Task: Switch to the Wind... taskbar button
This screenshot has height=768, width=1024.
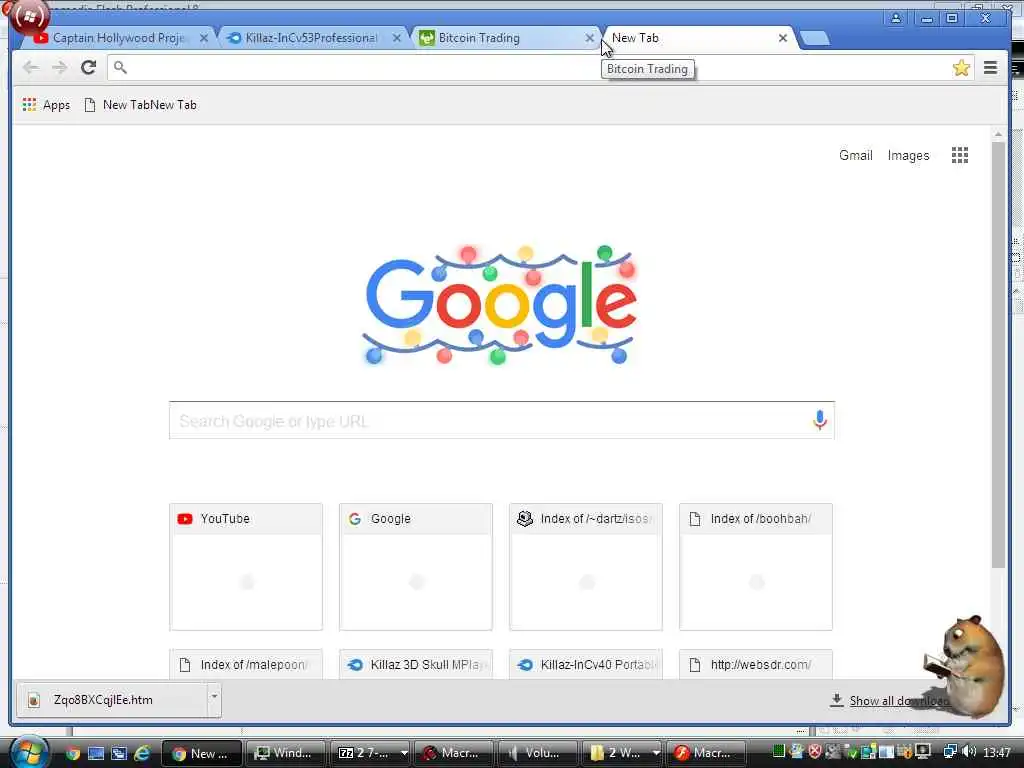Action: click(x=286, y=753)
